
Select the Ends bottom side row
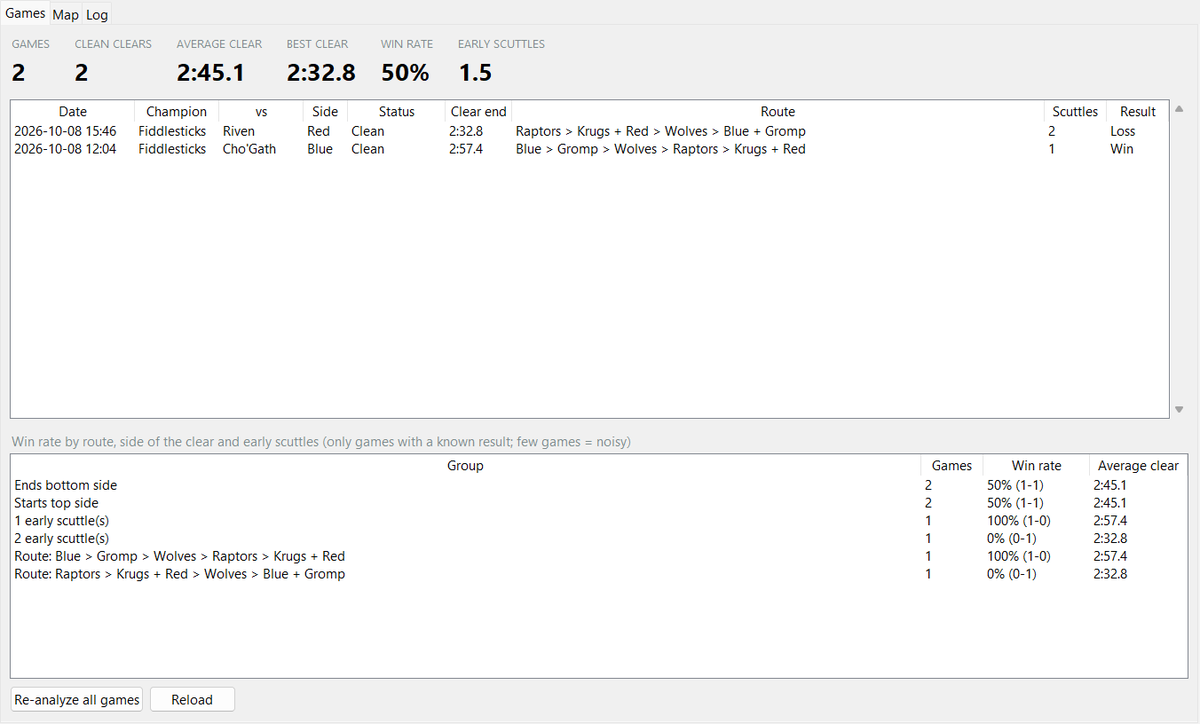click(600, 485)
